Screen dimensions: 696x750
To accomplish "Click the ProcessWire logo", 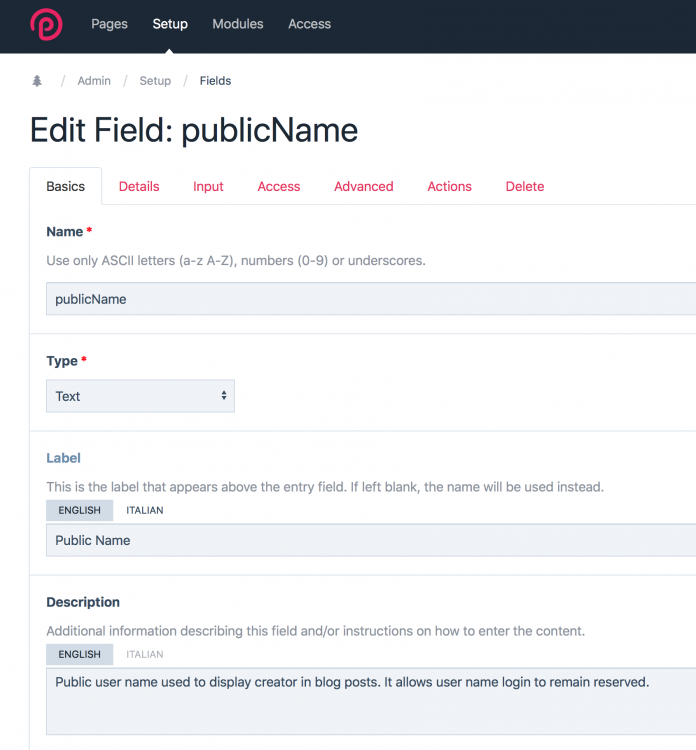I will pos(46,24).
